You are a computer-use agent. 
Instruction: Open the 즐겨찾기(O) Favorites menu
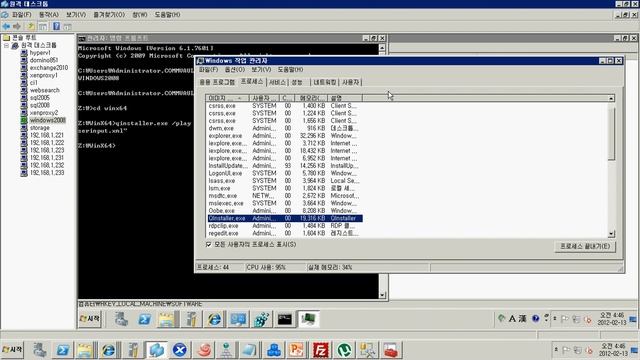coord(109,15)
